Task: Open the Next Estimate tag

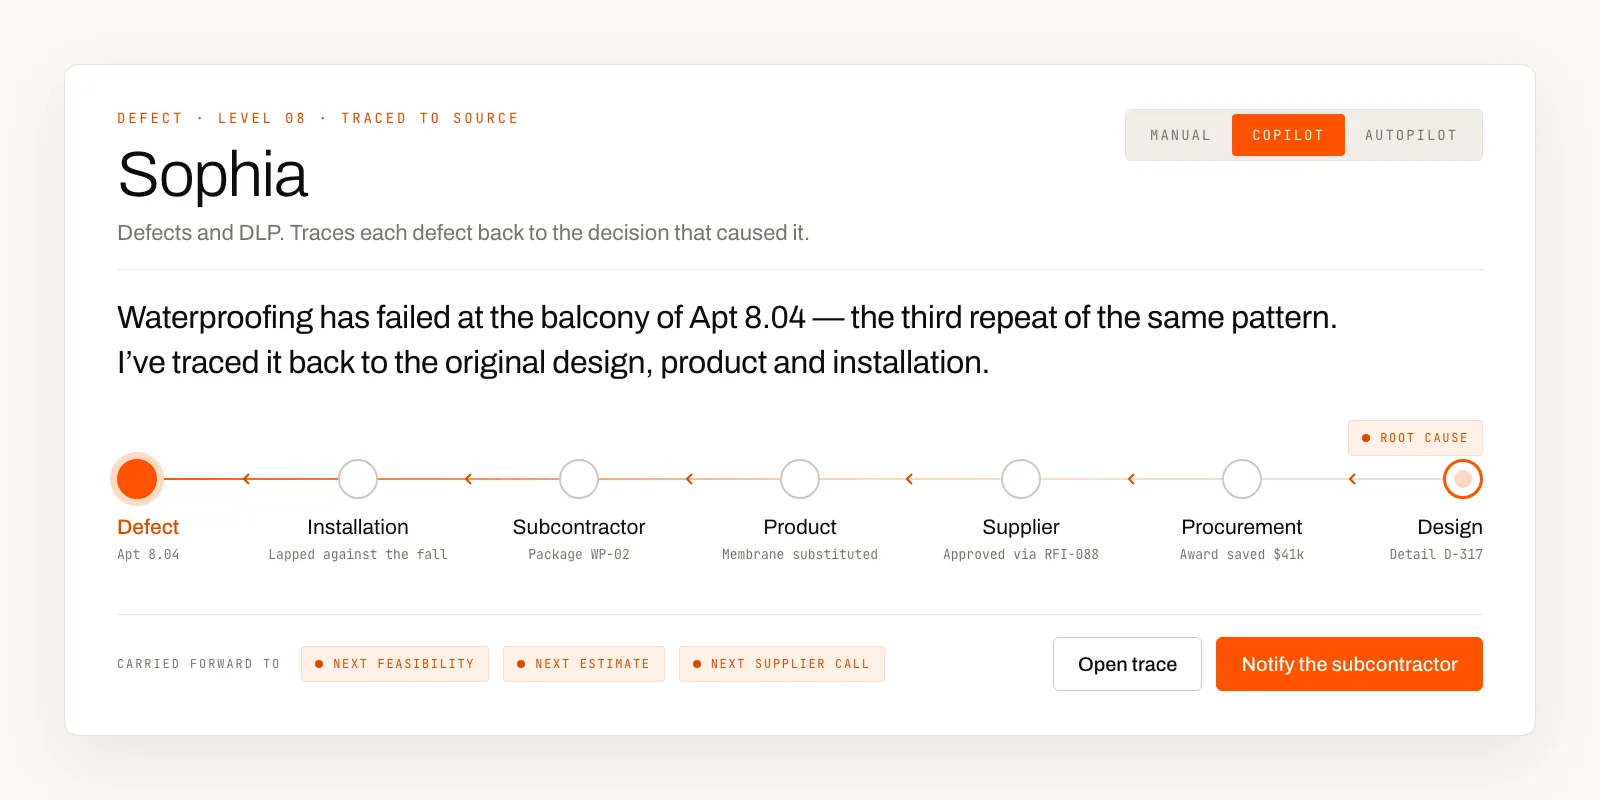Action: pos(584,664)
